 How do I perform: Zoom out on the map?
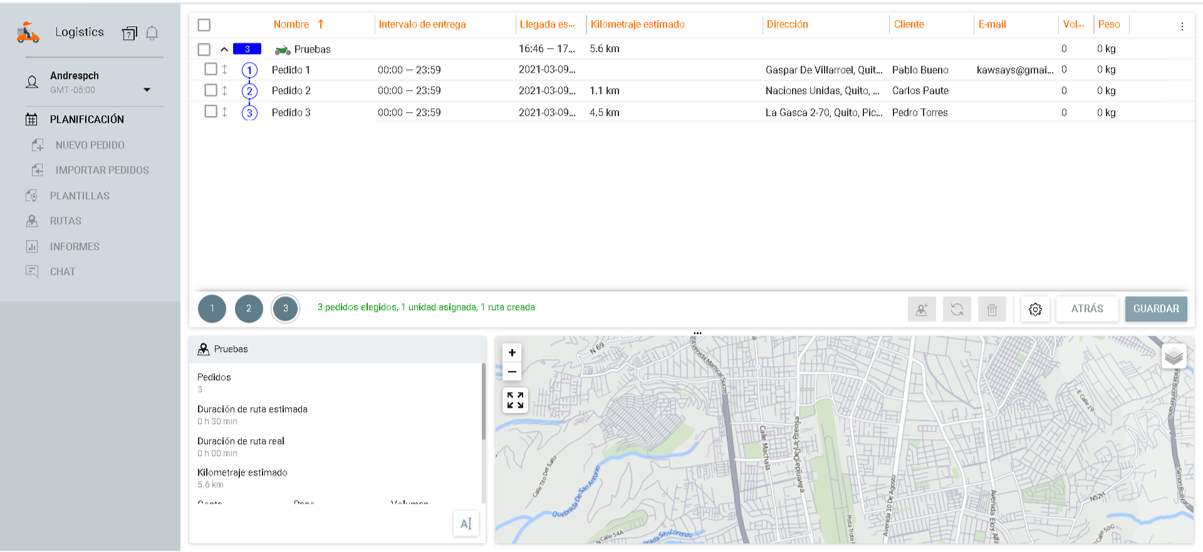[512, 372]
